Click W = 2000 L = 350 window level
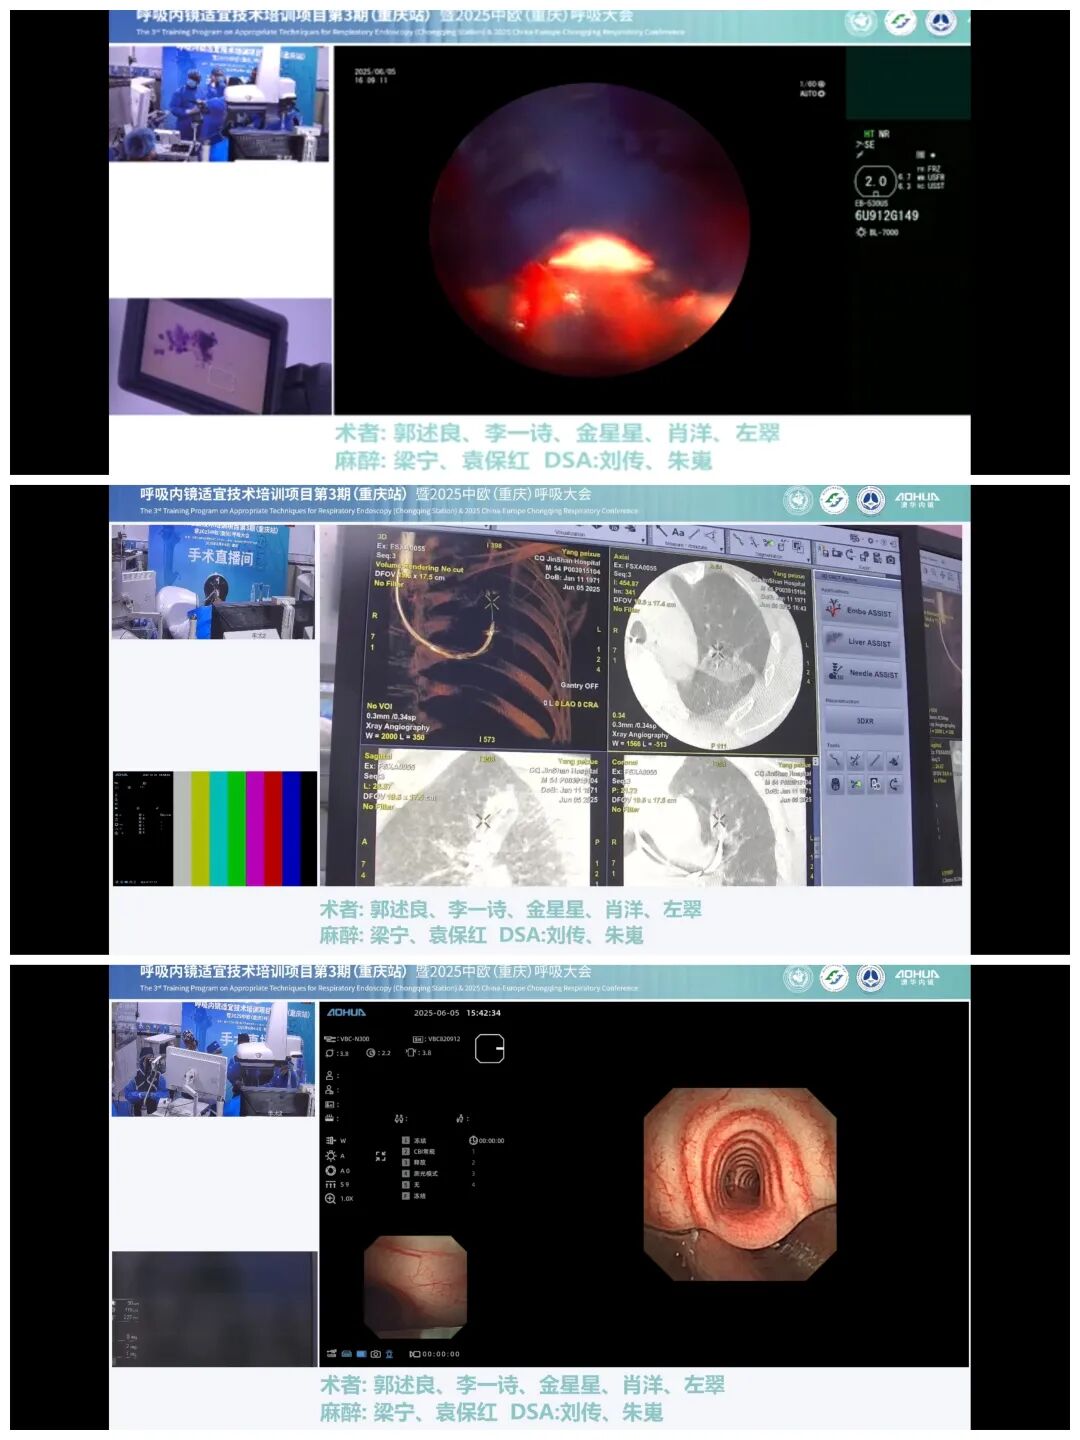 395,737
